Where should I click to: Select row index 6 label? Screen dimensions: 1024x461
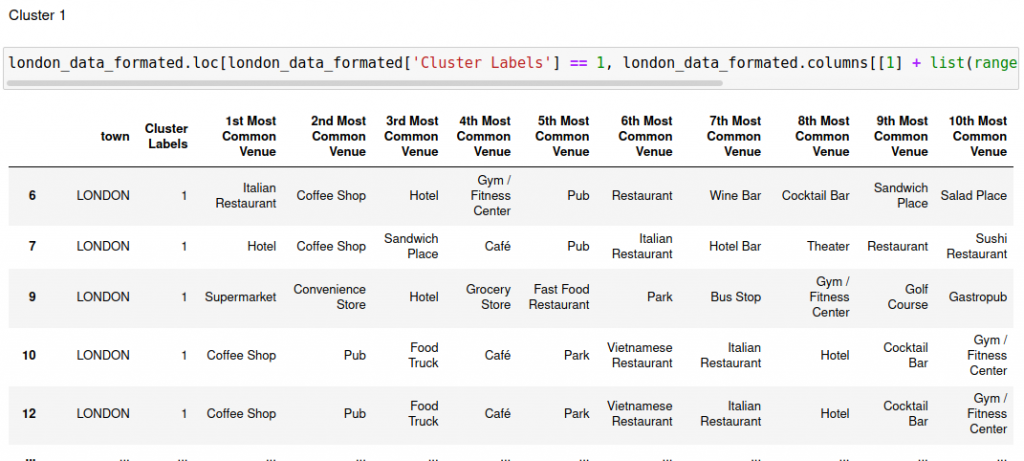[32, 196]
